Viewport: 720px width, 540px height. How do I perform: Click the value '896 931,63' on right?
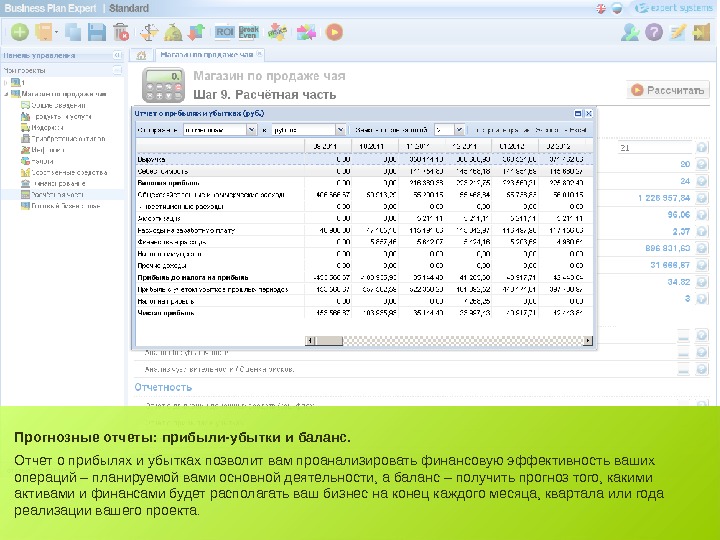[668, 248]
